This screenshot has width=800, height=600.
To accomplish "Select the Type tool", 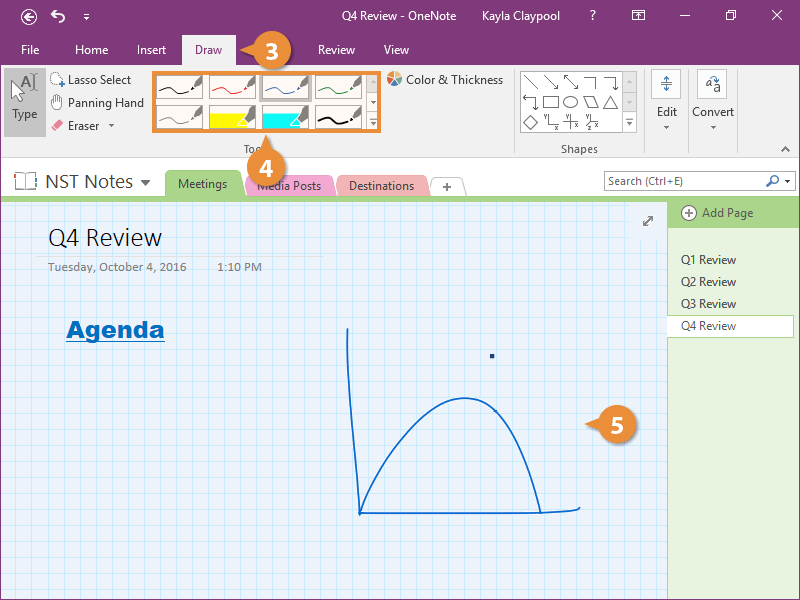I will 24,101.
